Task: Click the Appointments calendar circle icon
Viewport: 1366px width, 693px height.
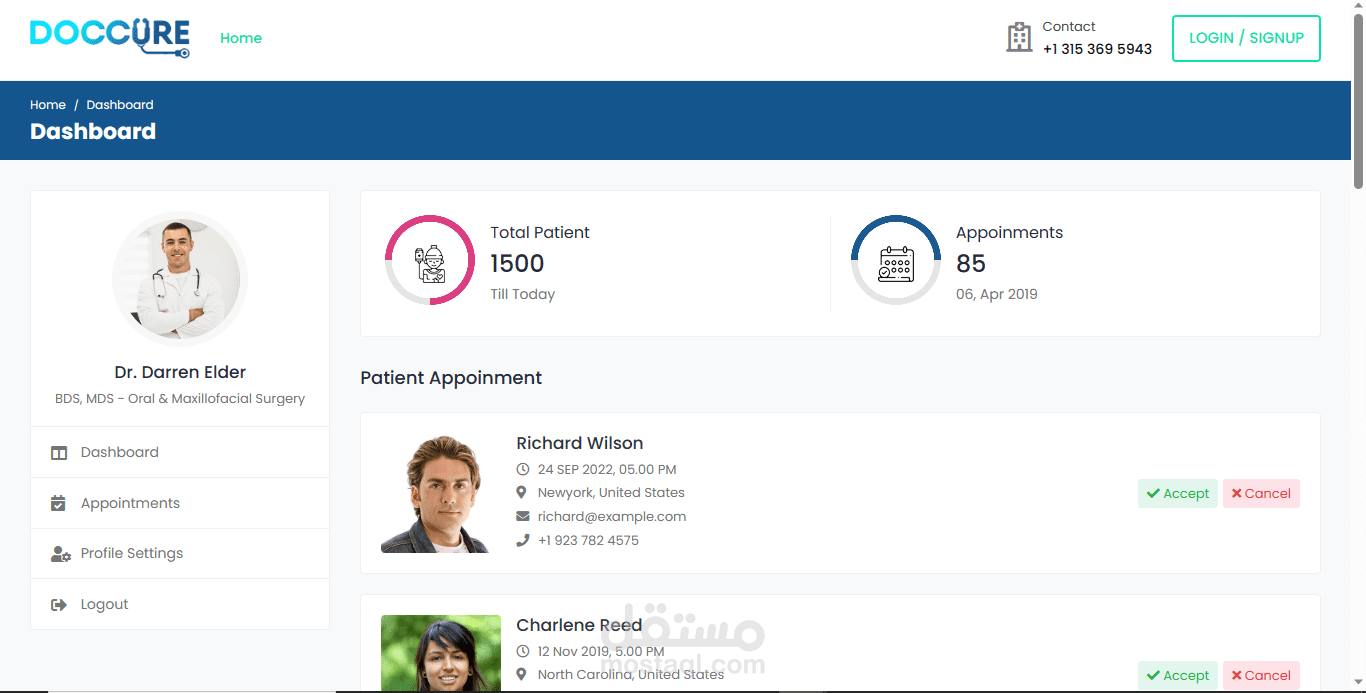Action: (895, 261)
